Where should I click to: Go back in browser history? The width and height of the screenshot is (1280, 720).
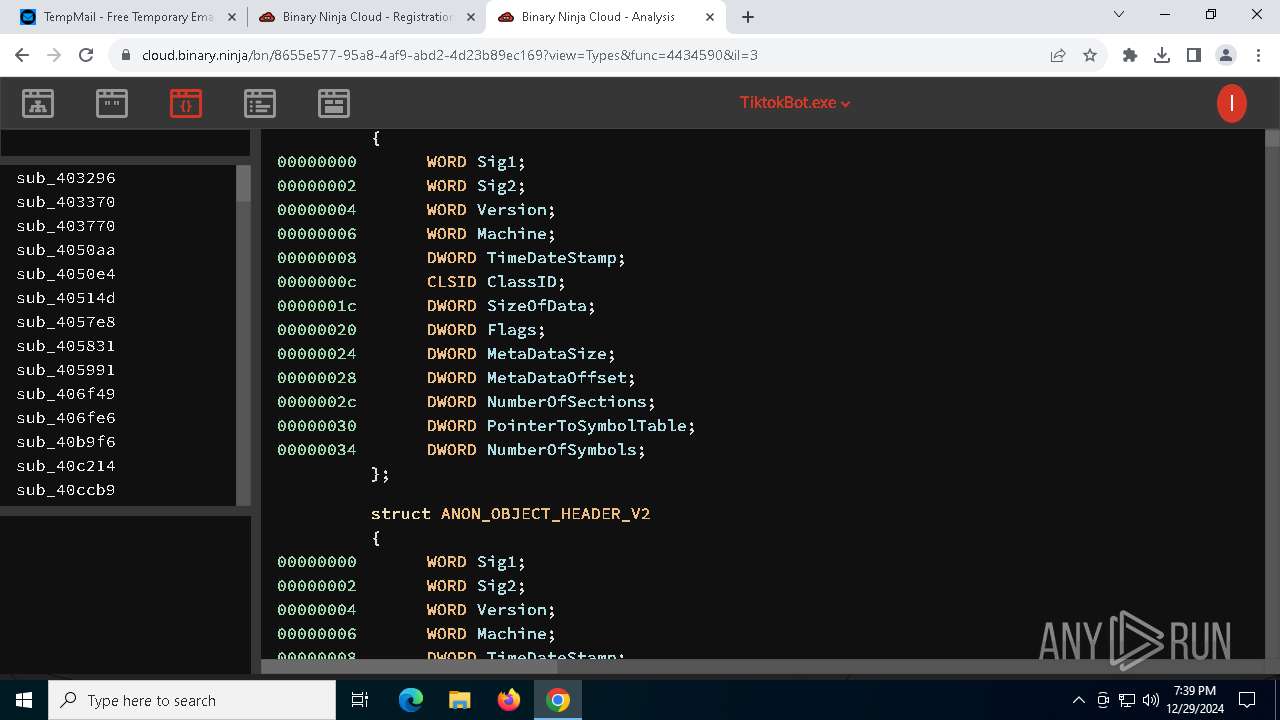click(22, 55)
